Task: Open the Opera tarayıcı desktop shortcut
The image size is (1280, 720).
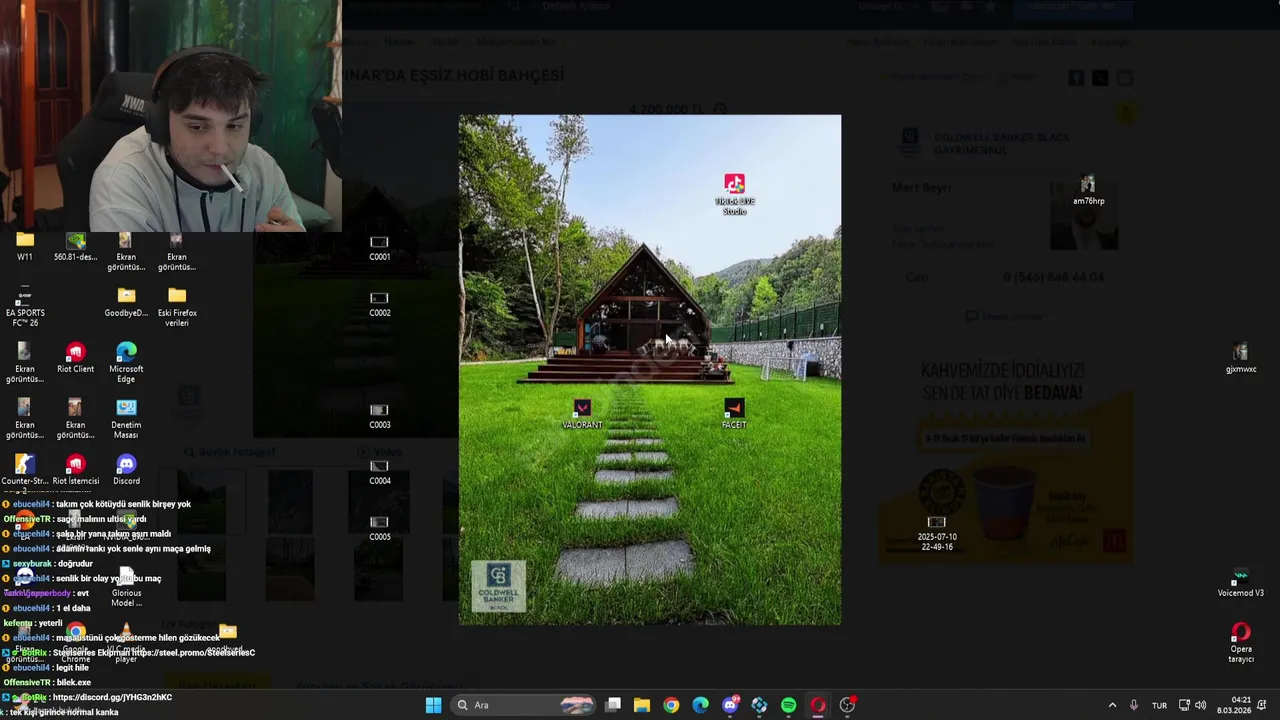Action: tap(1241, 642)
